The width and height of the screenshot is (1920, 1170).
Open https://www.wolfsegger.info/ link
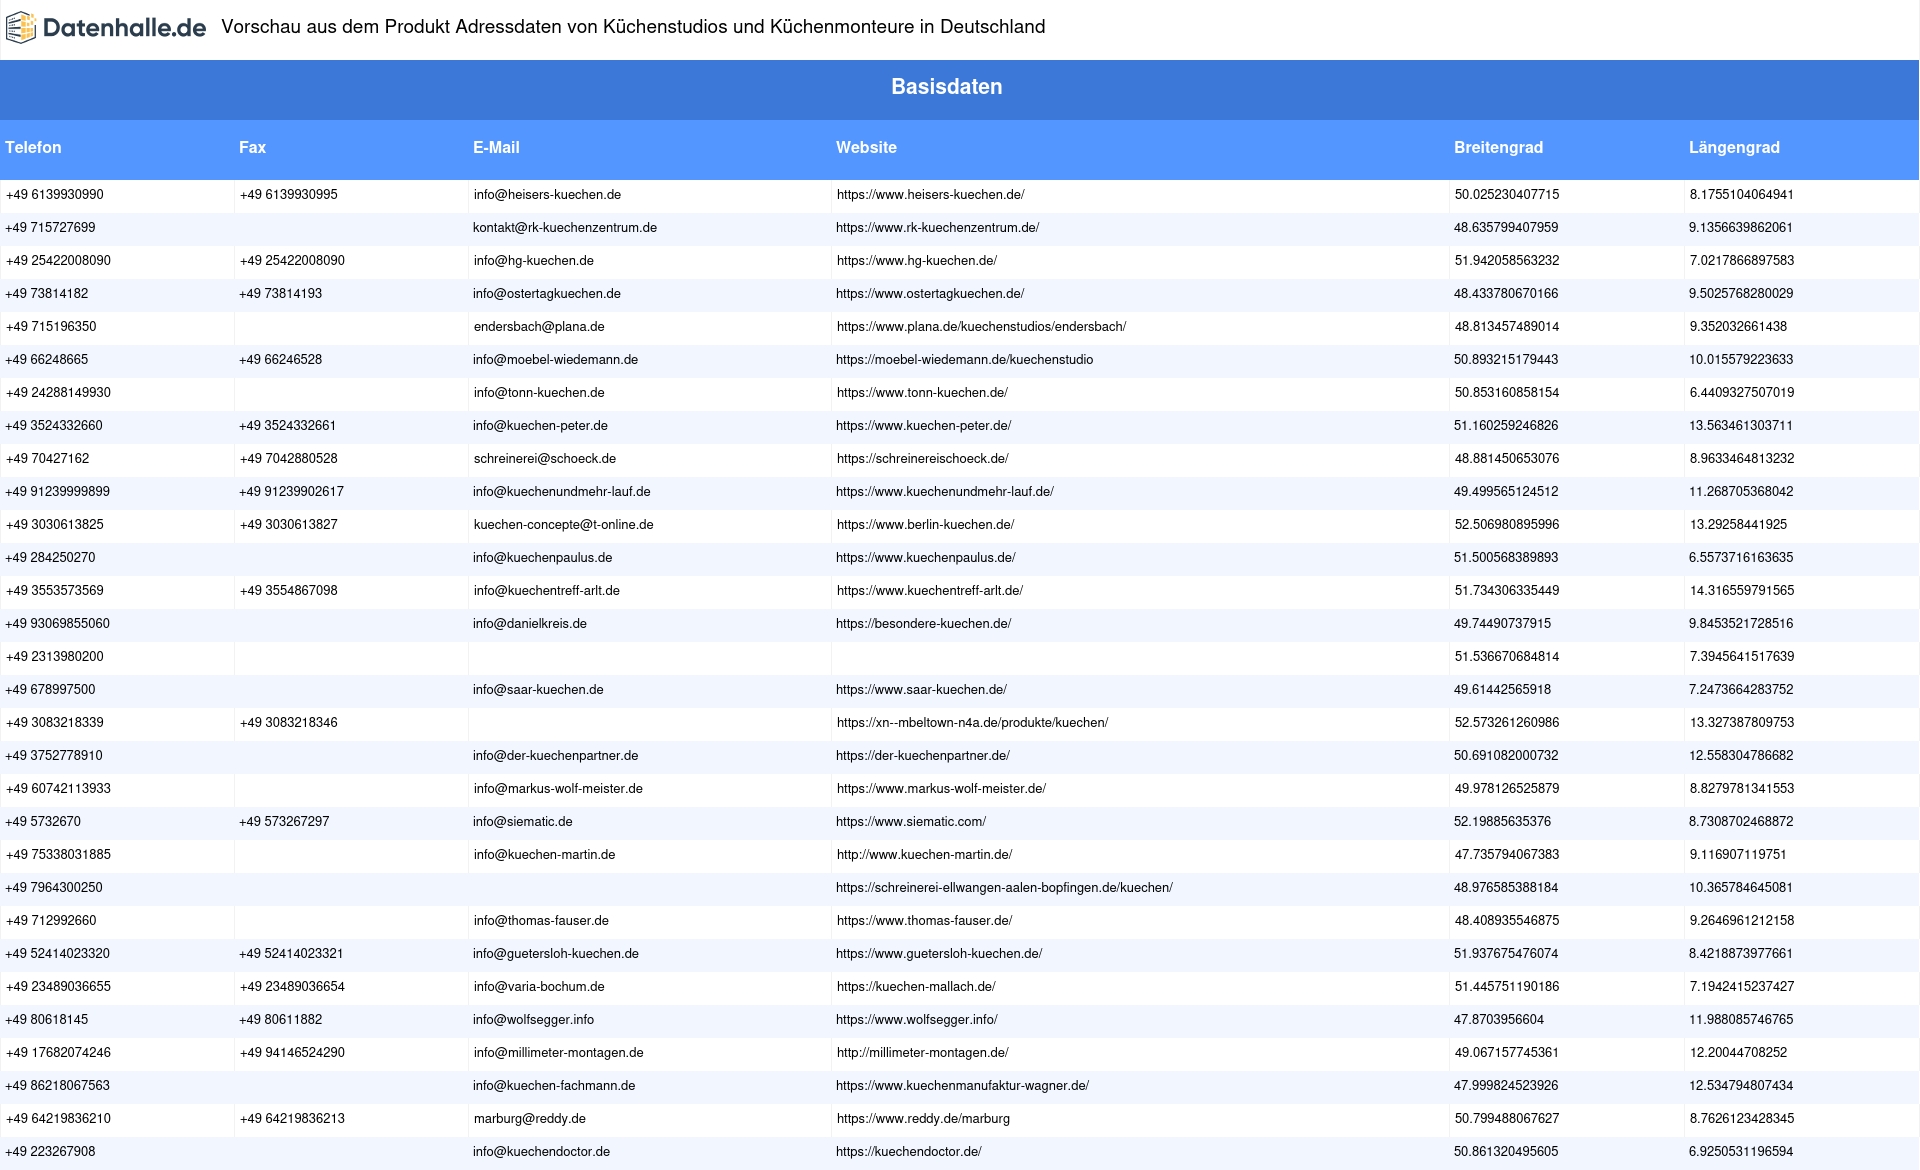(917, 1020)
